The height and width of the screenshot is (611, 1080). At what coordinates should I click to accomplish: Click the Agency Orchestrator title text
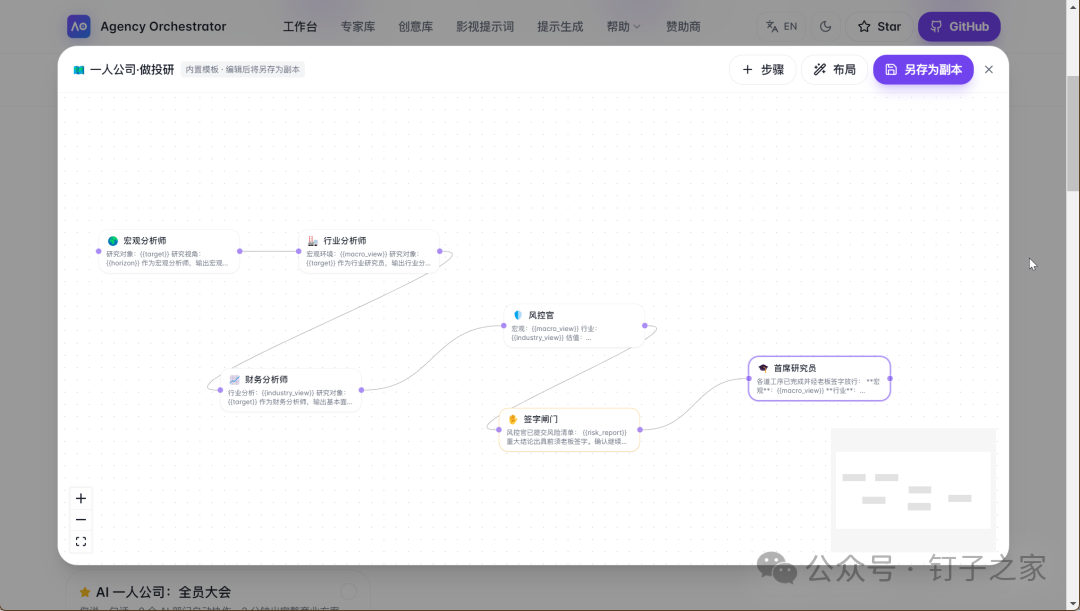coord(163,26)
